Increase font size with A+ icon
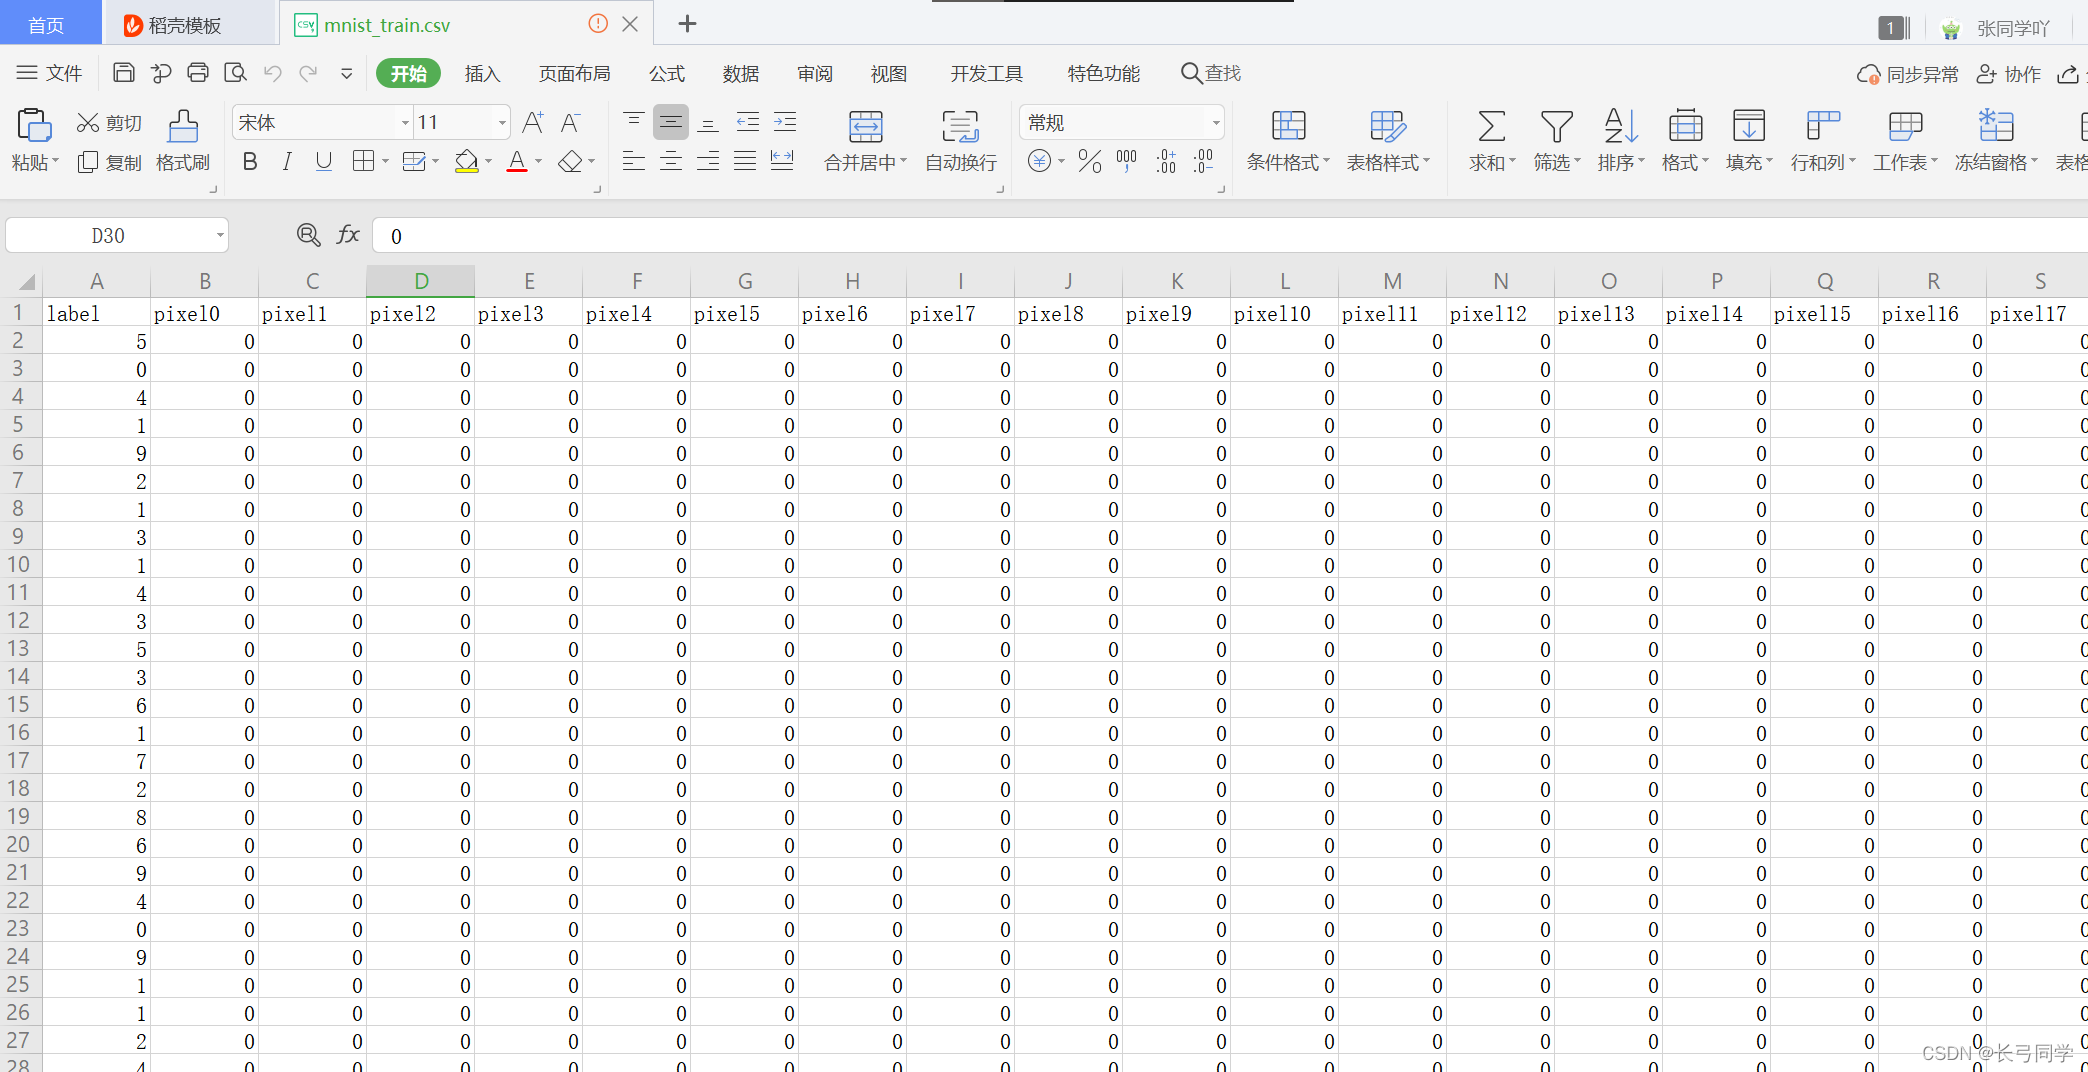The width and height of the screenshot is (2088, 1072). pyautogui.click(x=533, y=123)
